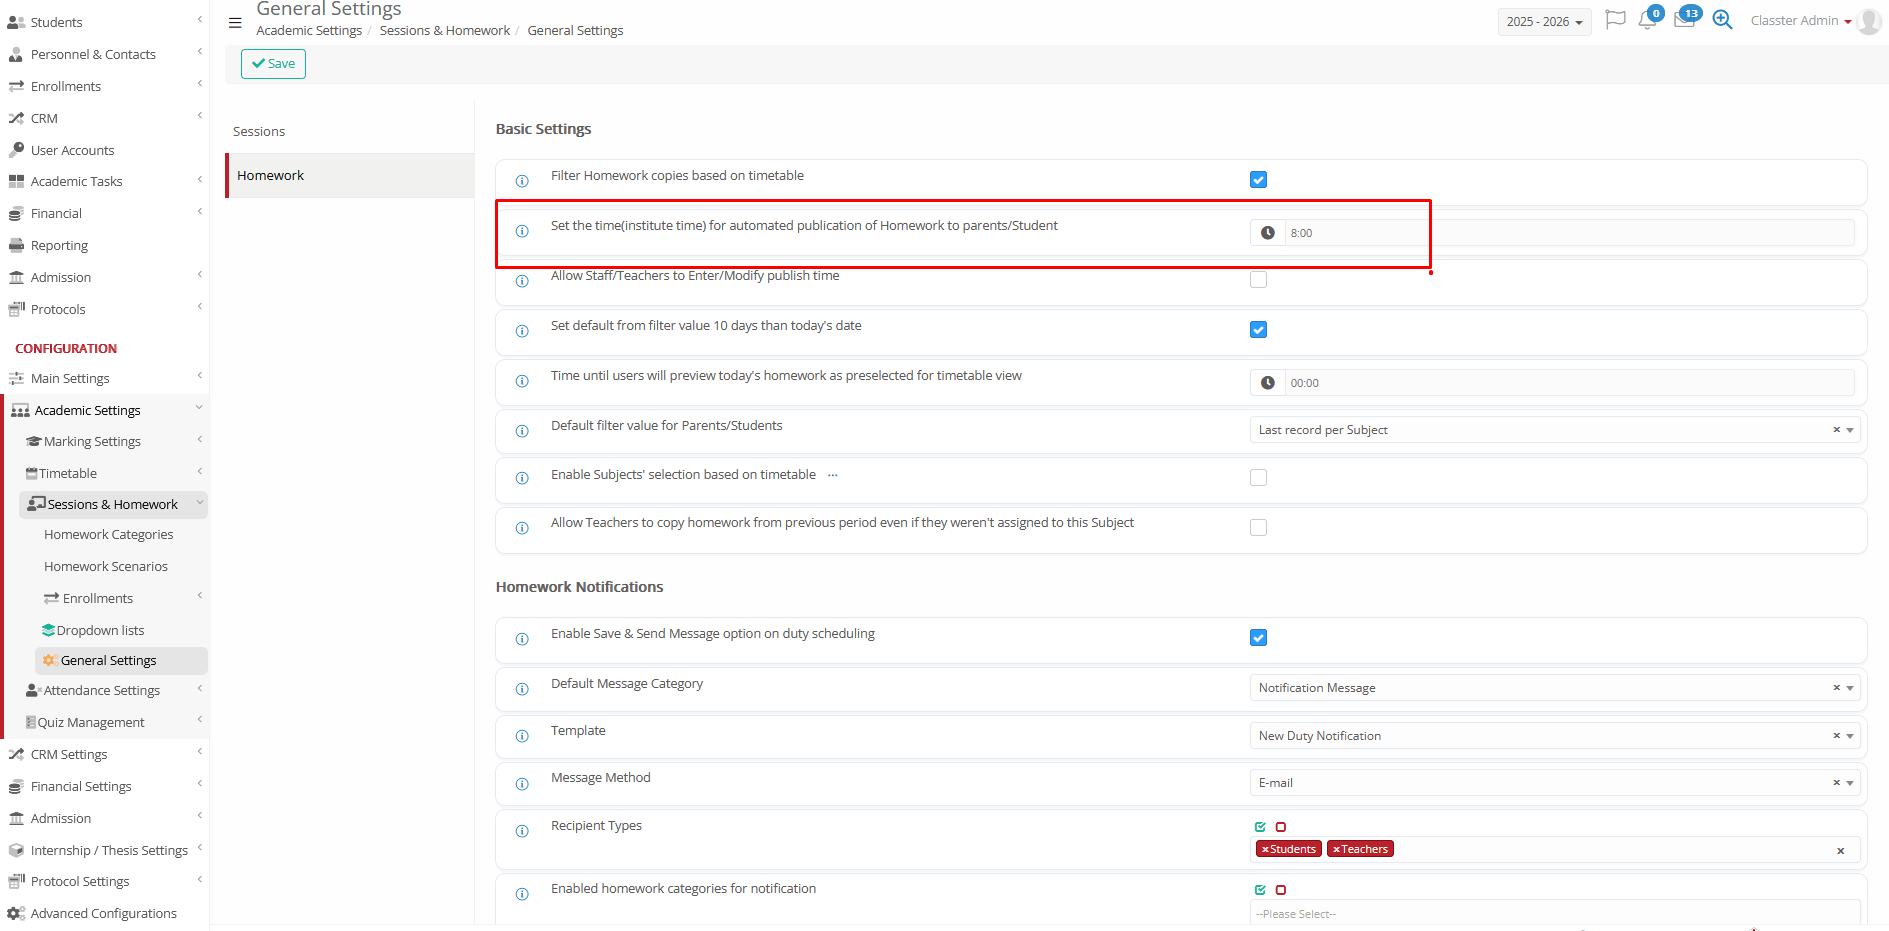Select all Recipient Types check icon
Screen dimensions: 1889x931
(x=1260, y=827)
